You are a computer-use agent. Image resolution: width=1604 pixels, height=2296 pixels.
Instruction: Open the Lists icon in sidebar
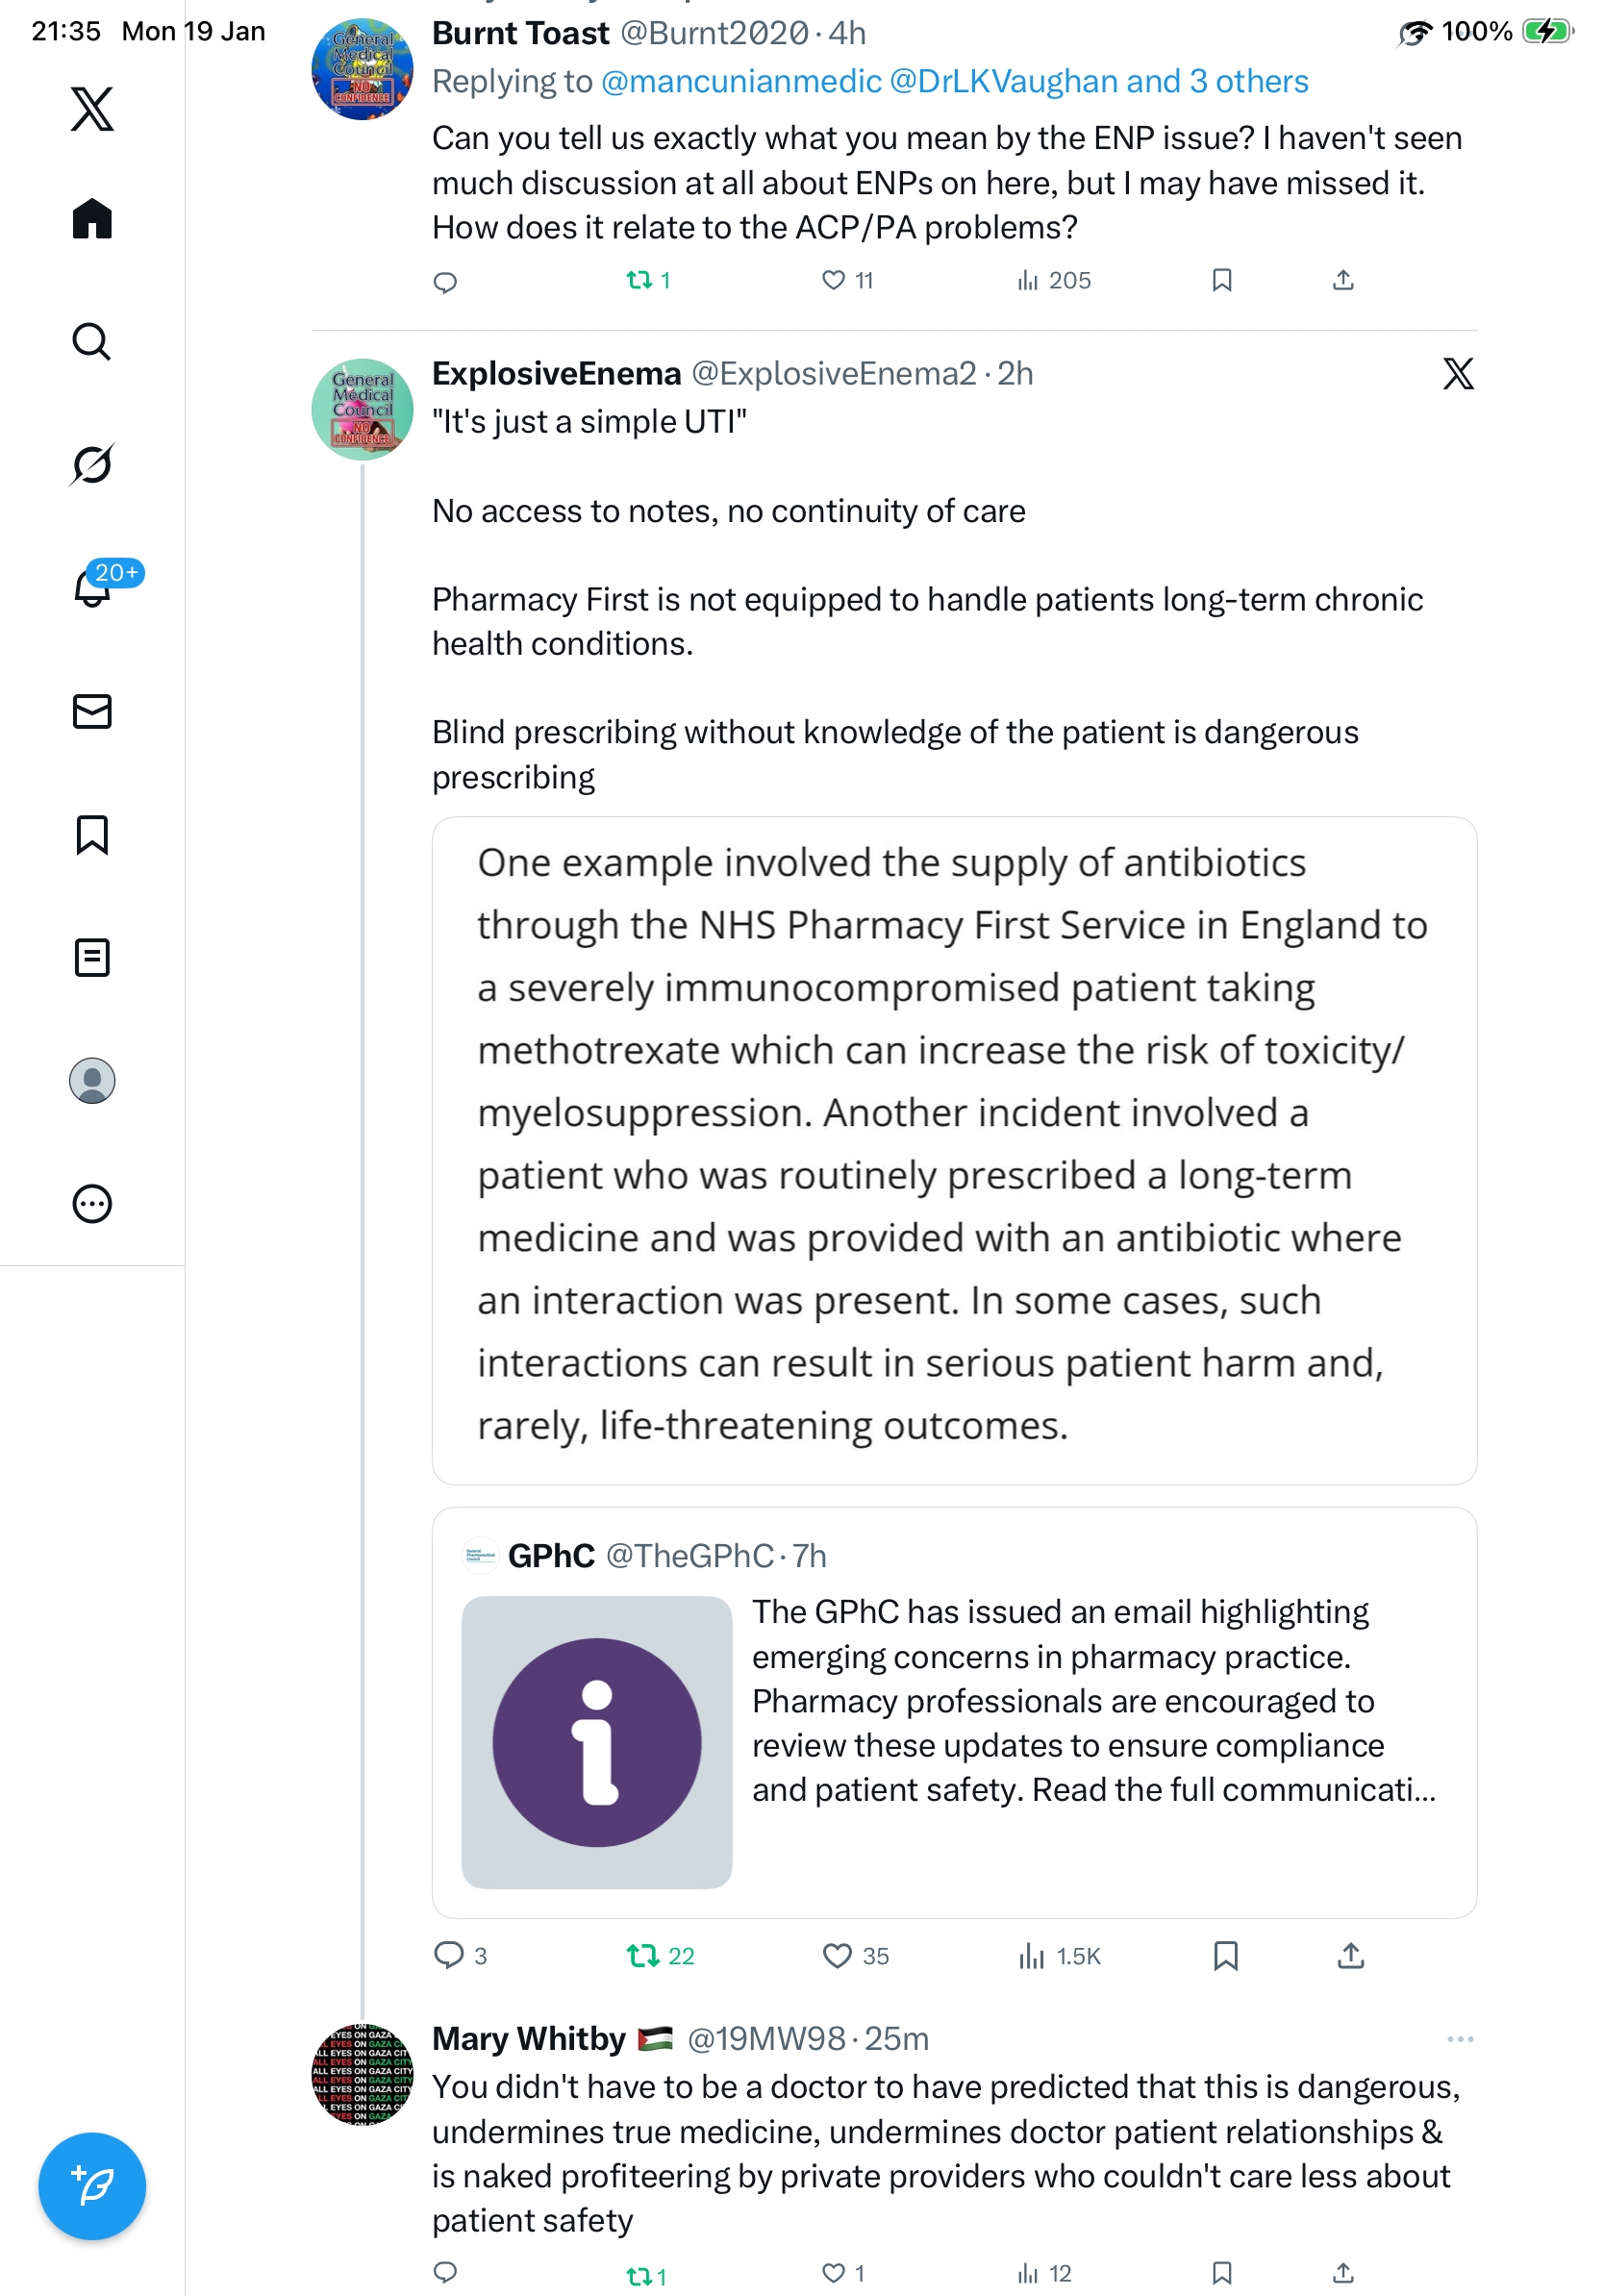coord(92,957)
